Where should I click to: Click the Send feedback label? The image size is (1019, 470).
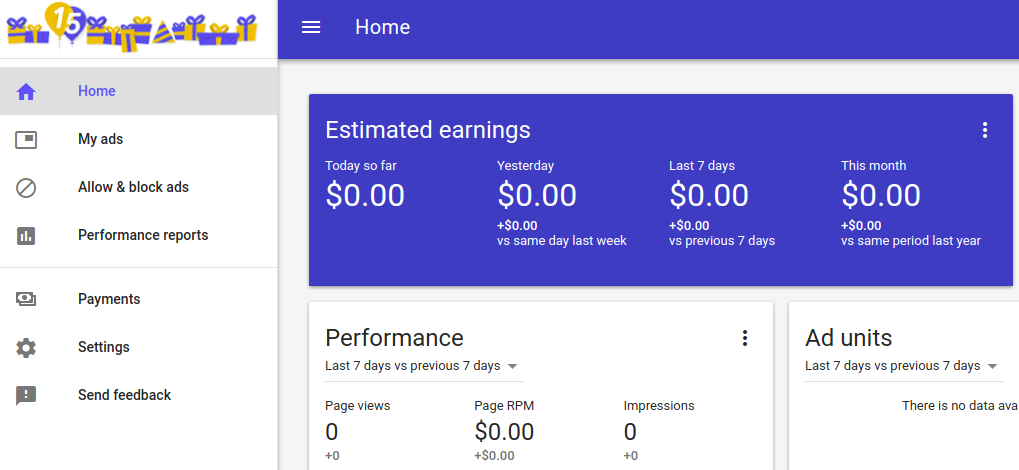124,395
